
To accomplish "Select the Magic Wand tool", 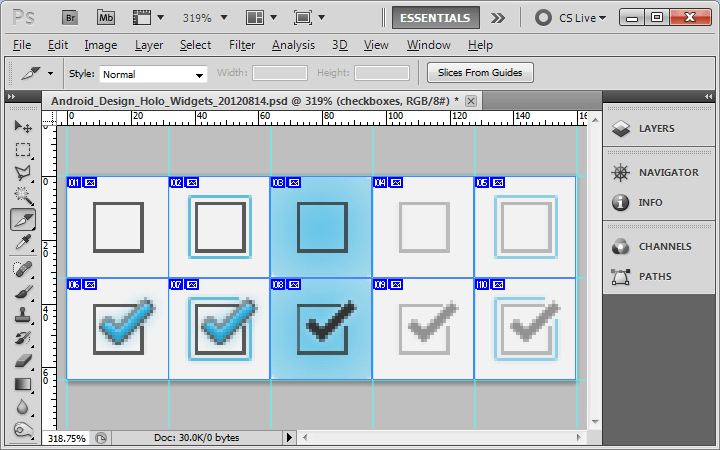I will [x=22, y=196].
